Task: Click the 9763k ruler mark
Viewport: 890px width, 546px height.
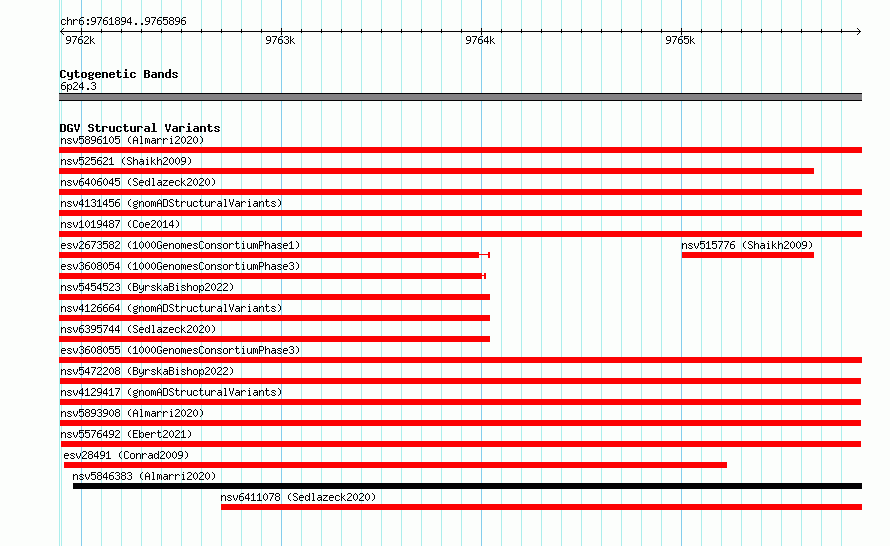Action: pos(280,40)
